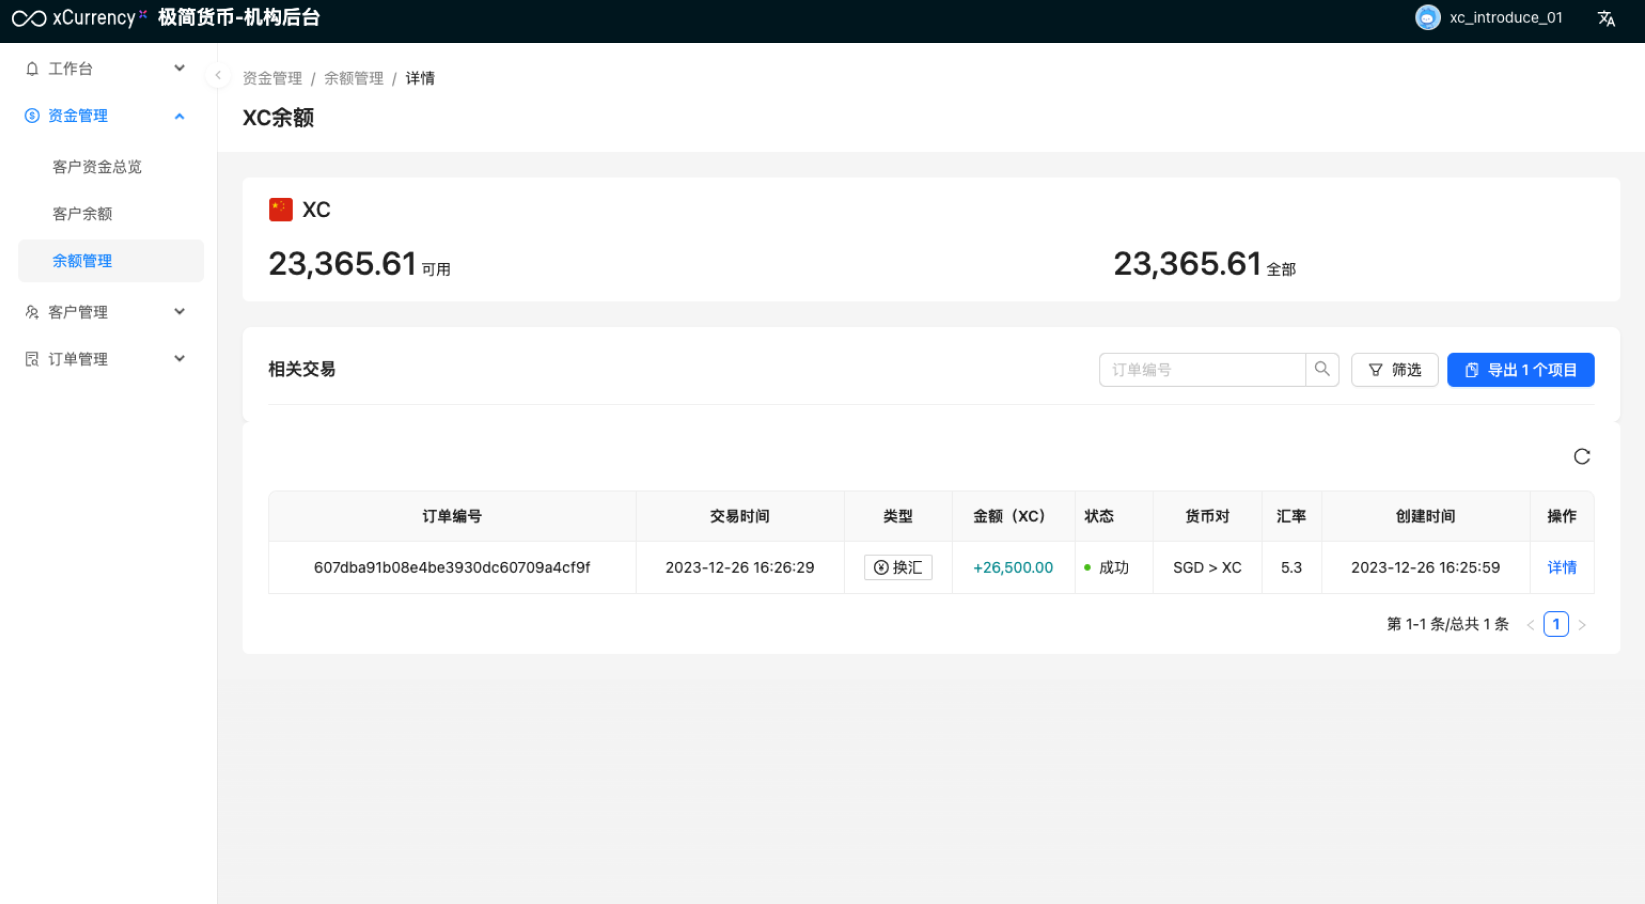Collapse the sidebar with arrow icon
Viewport: 1645px width, 904px height.
point(218,75)
